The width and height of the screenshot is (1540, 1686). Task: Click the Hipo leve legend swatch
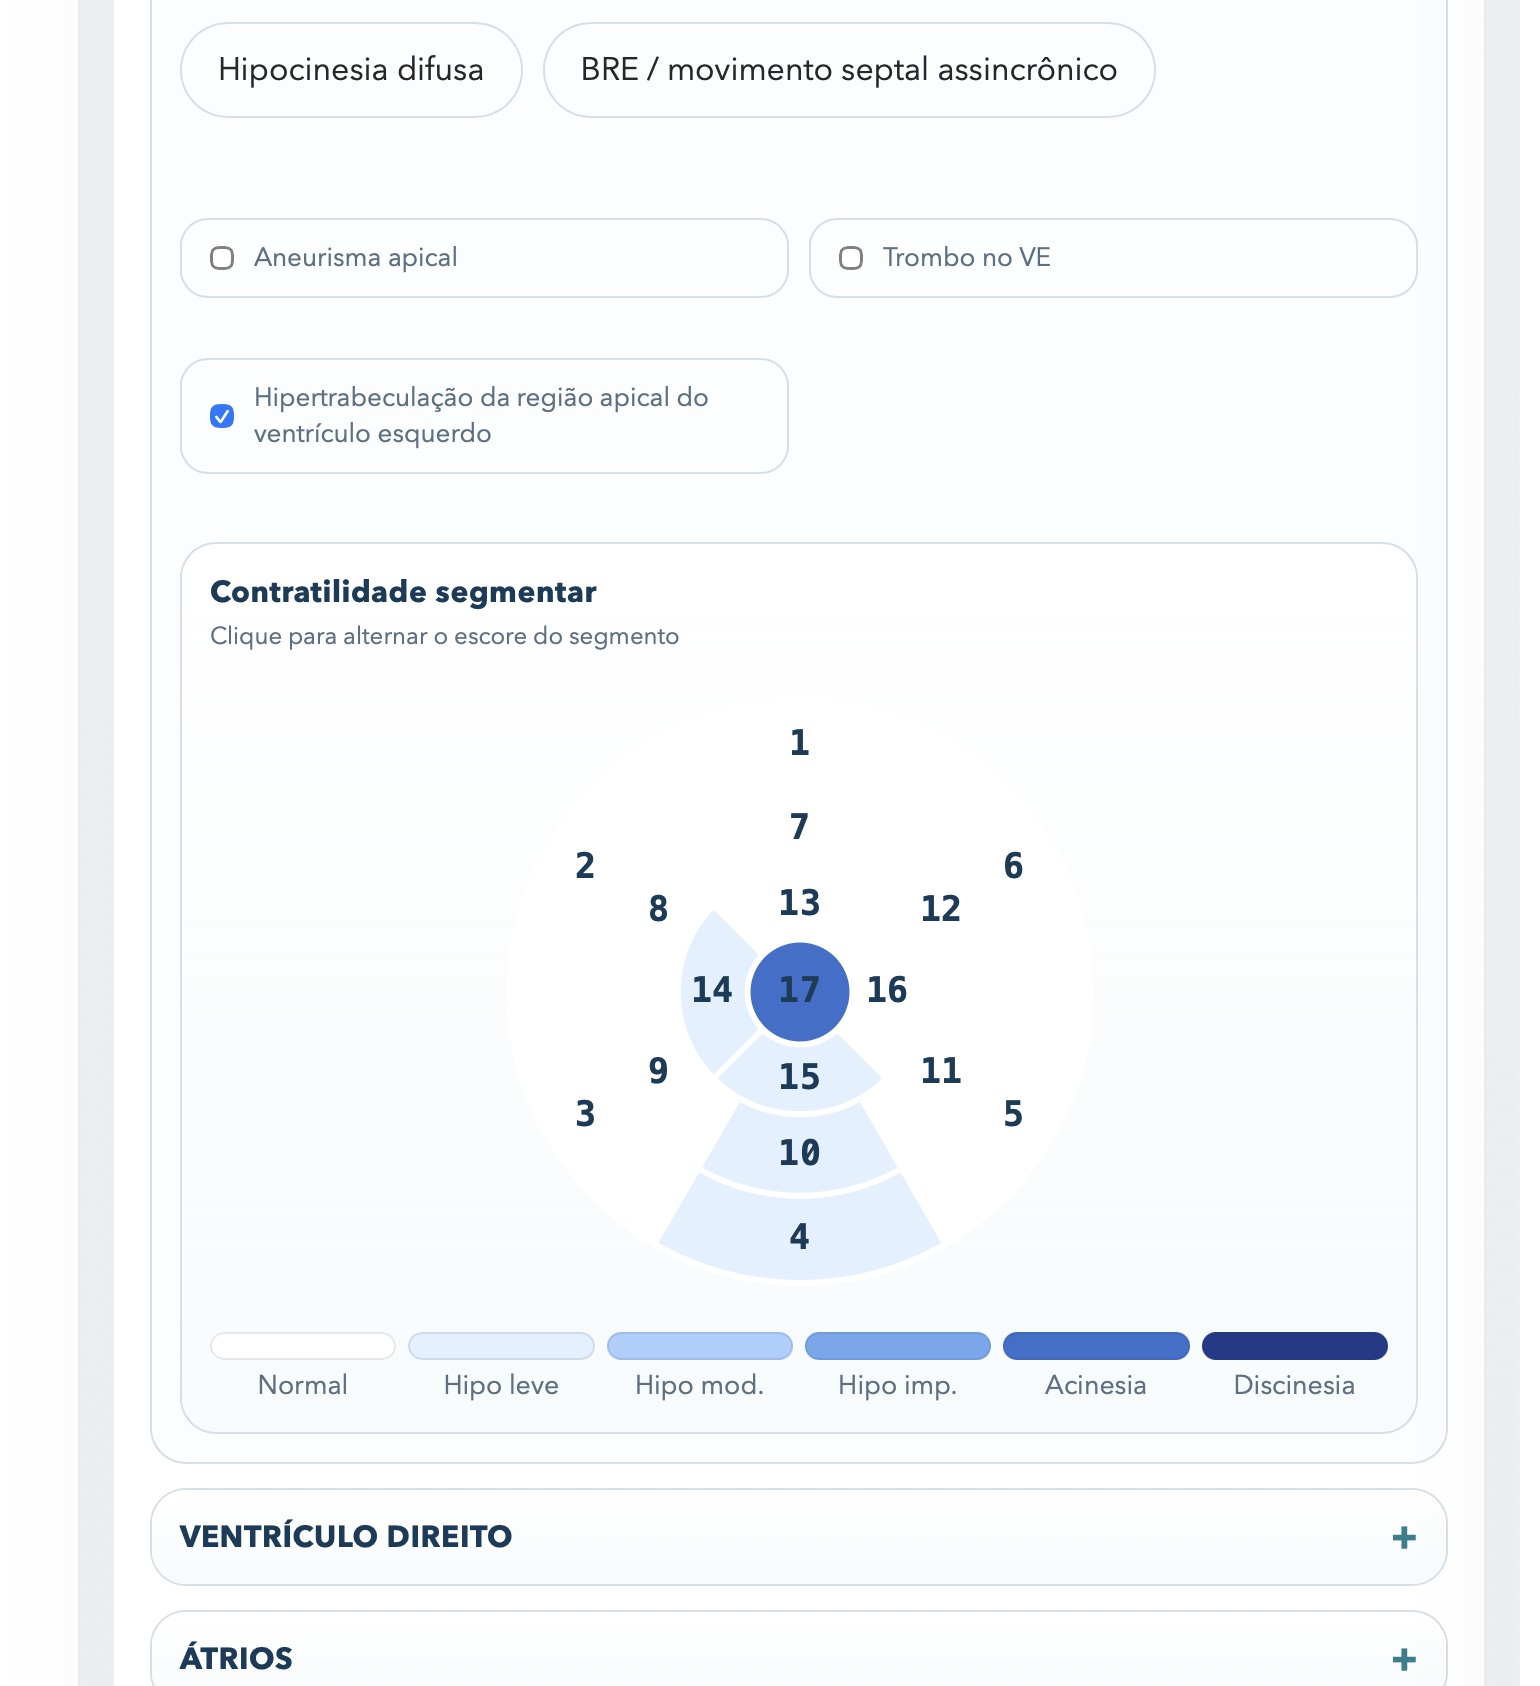pyautogui.click(x=501, y=1346)
